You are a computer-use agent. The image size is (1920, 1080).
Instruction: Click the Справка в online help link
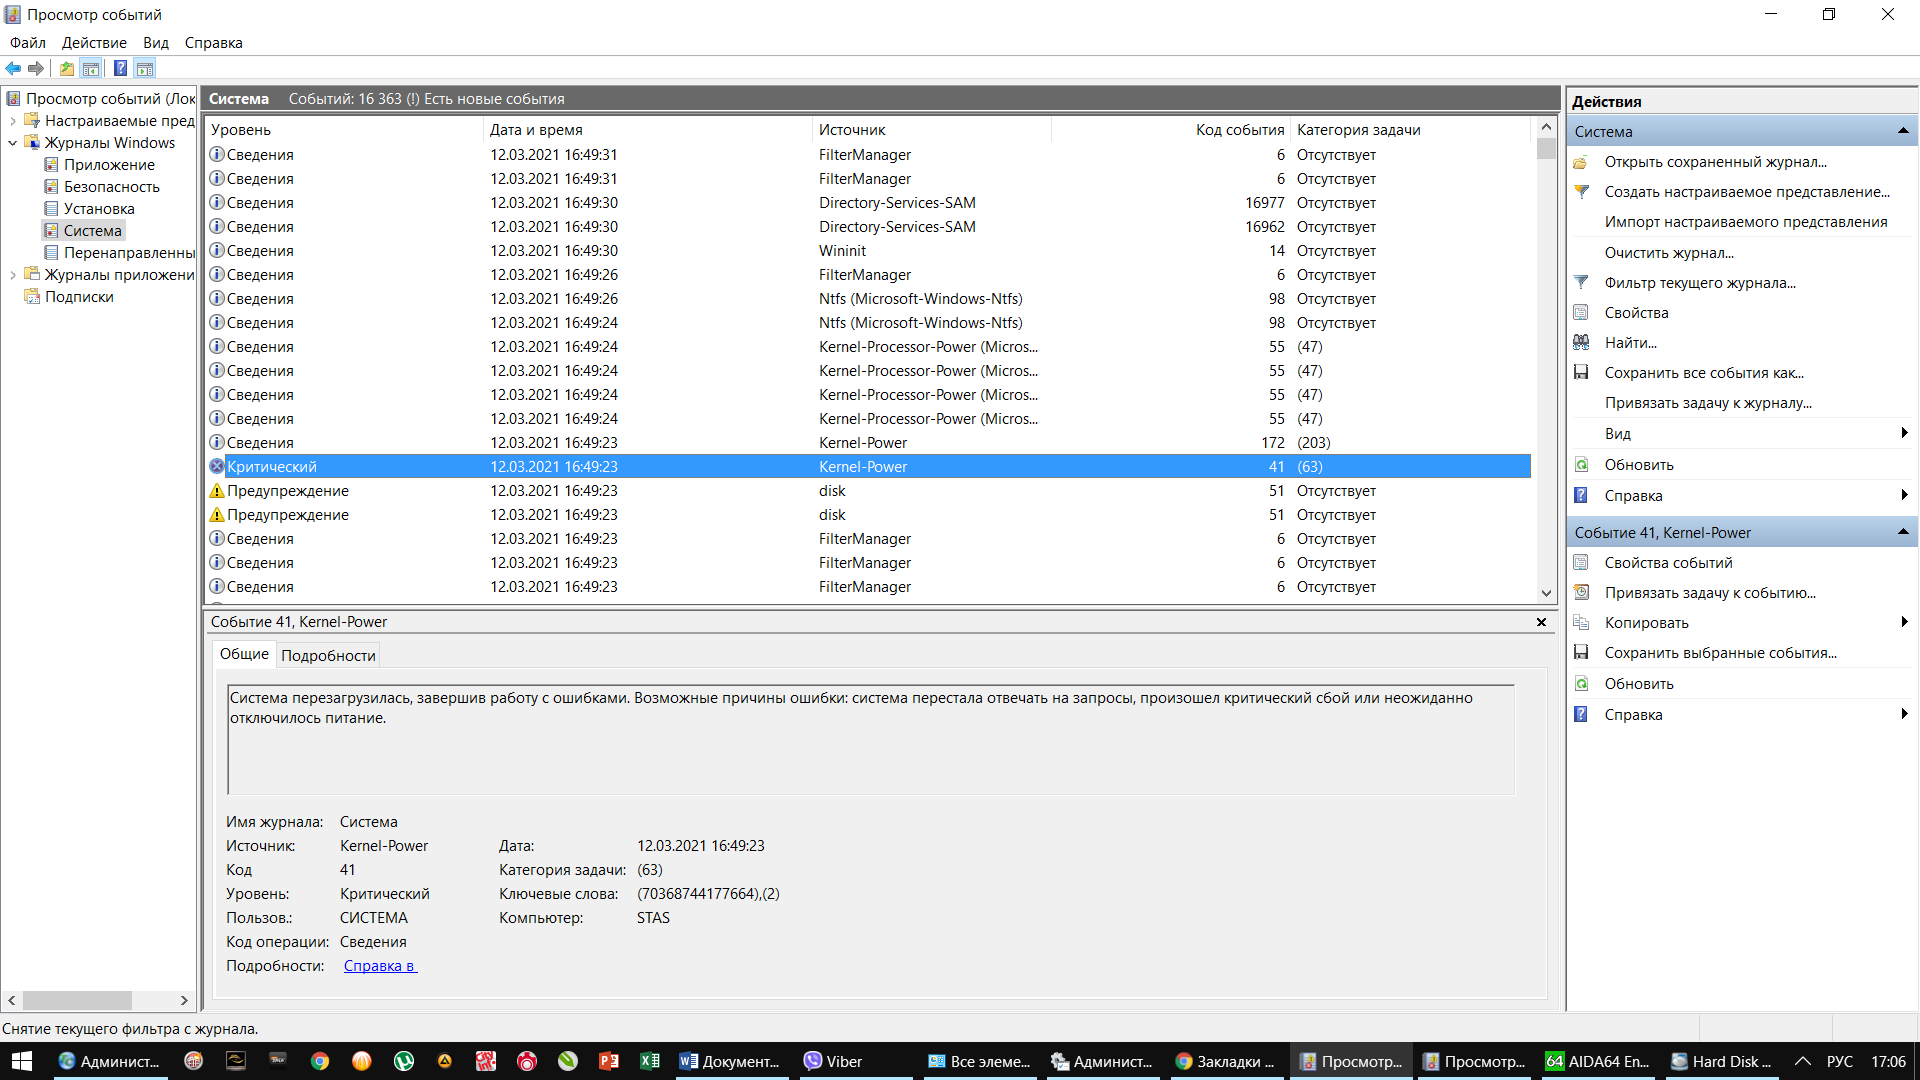(380, 965)
